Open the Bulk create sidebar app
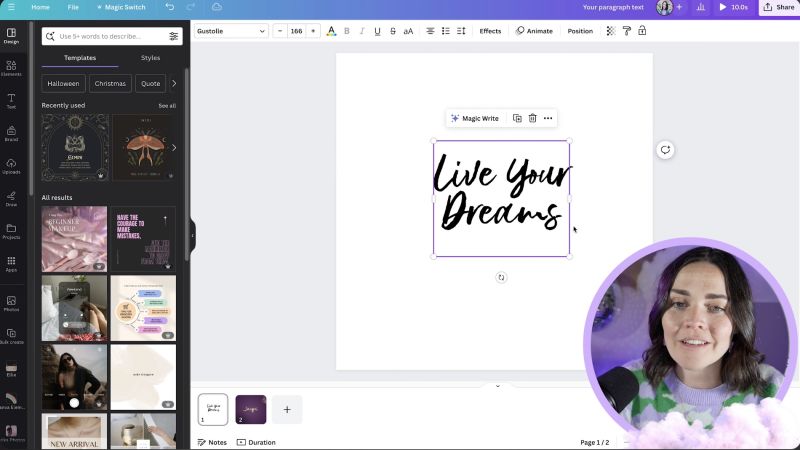 pos(11,336)
